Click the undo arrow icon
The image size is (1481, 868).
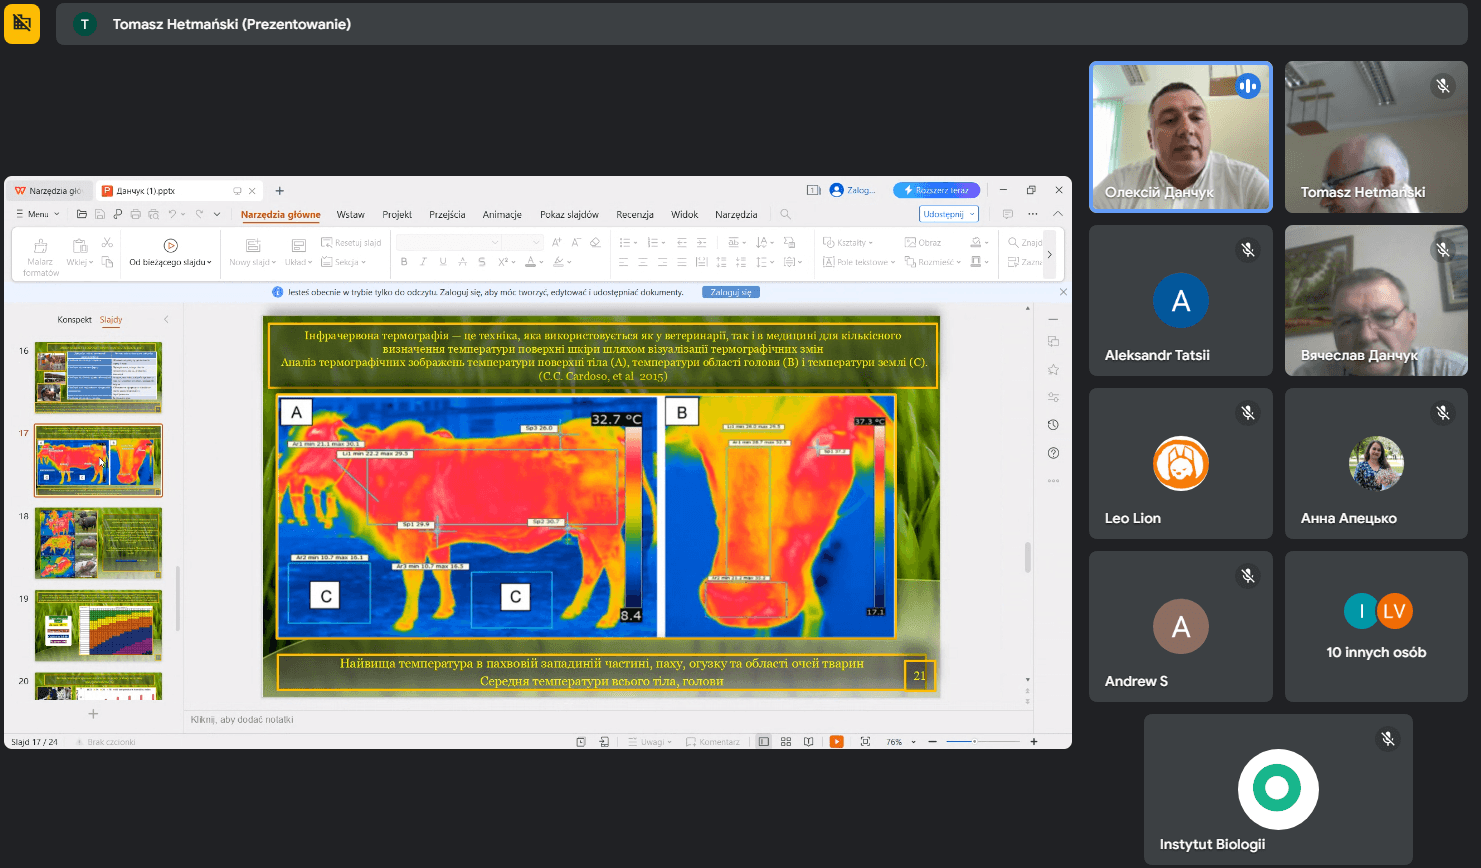tap(172, 214)
